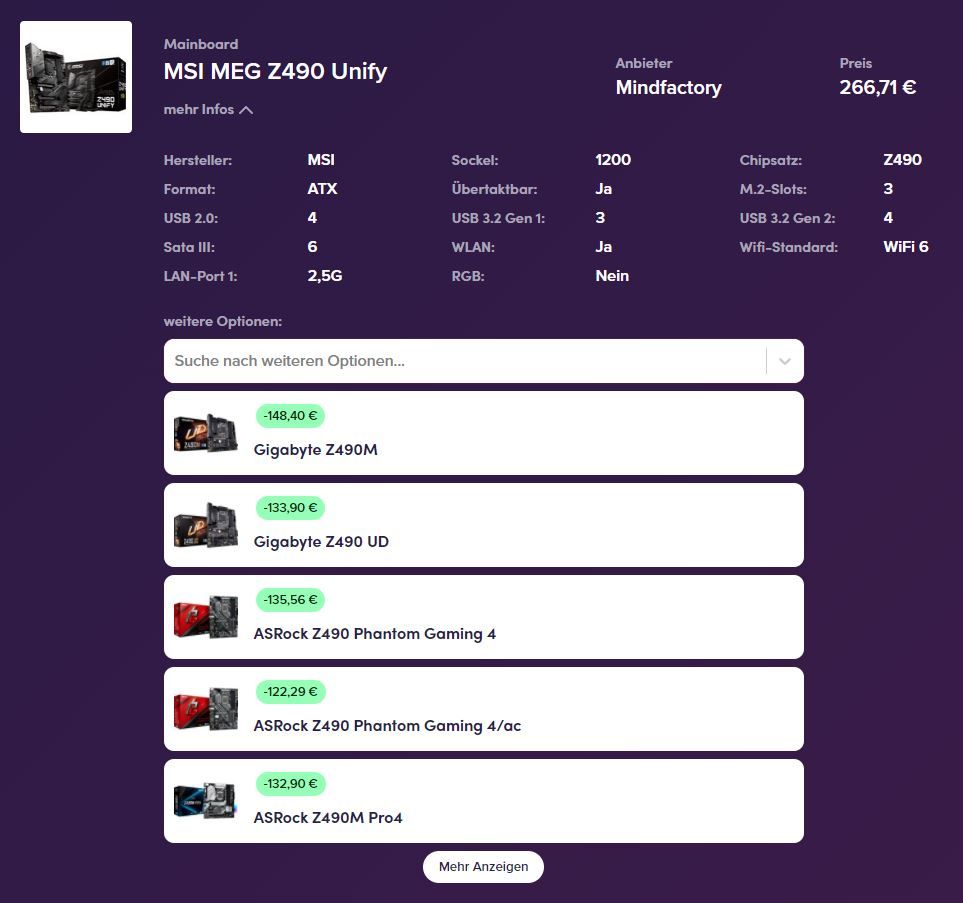The image size is (963, 903).
Task: Click the -133,90 € price badge
Action: tap(290, 508)
